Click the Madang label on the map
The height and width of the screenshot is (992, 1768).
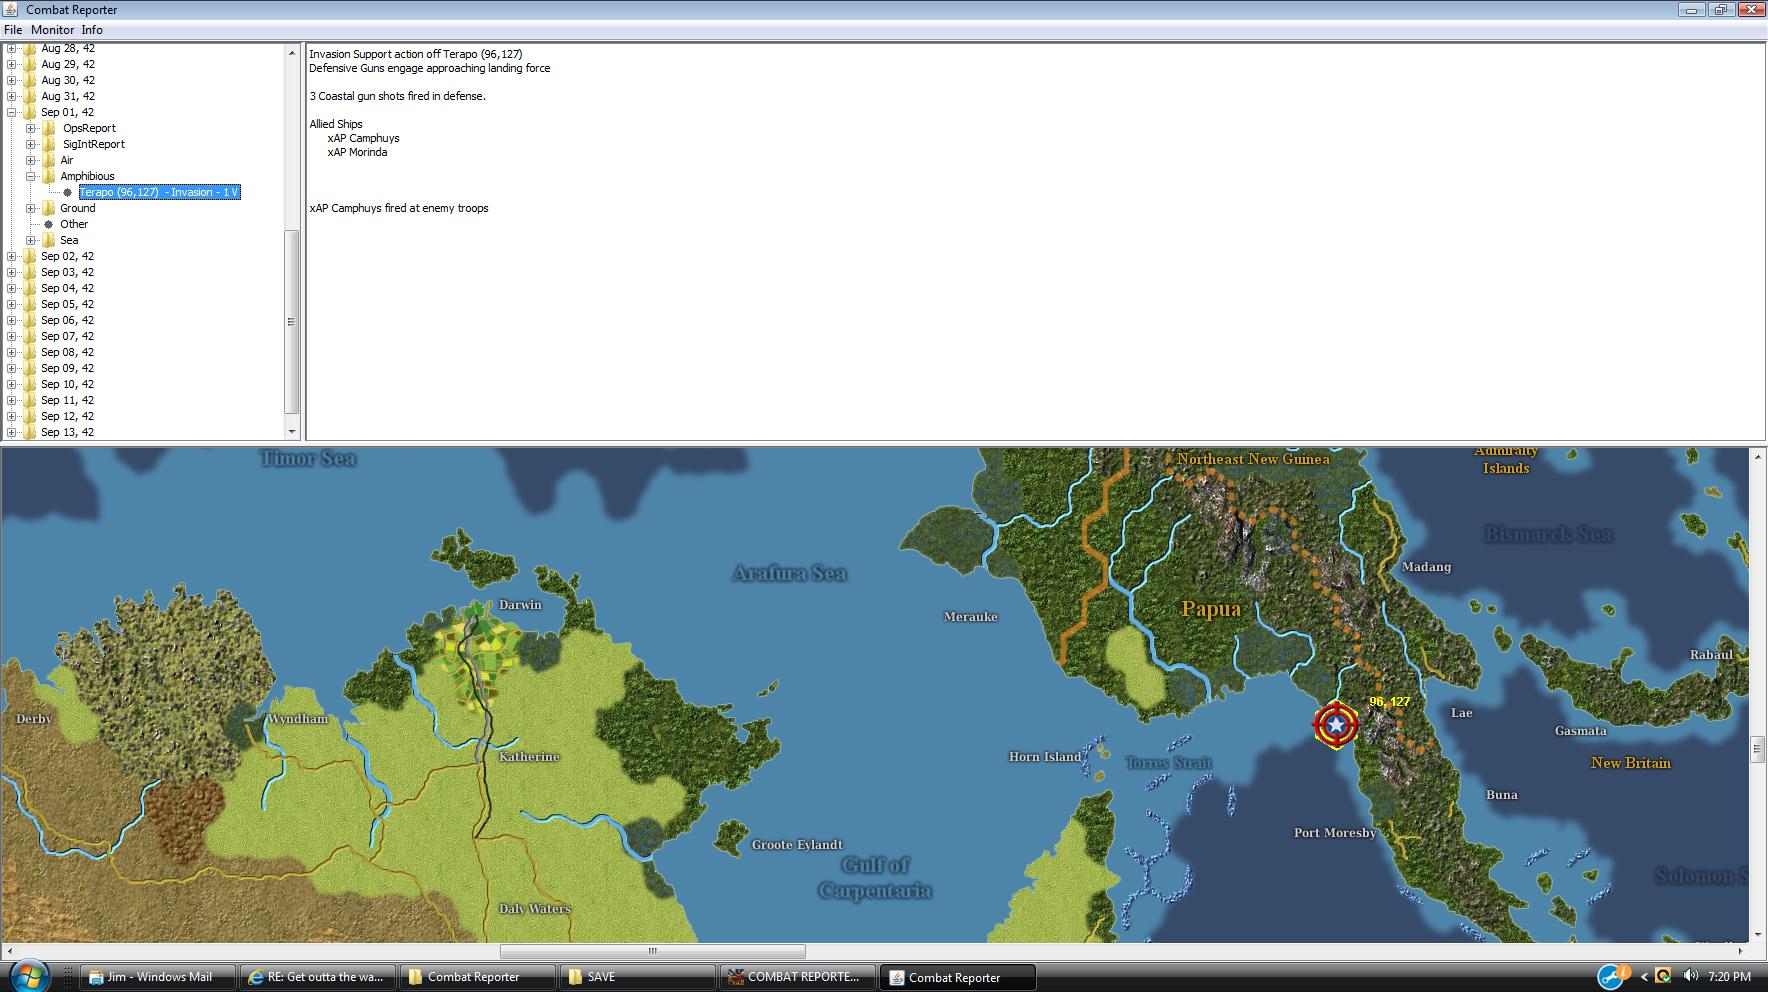pos(1426,567)
